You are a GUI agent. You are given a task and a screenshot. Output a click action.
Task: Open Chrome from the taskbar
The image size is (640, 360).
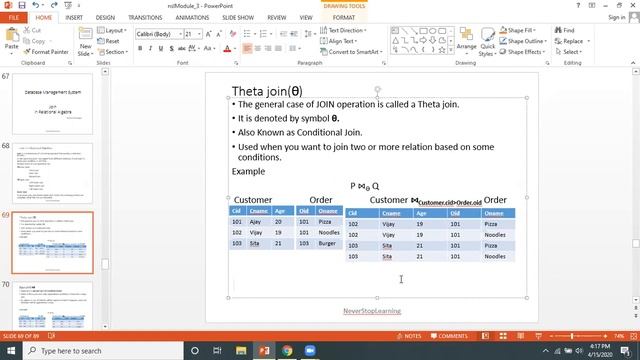pos(287,351)
